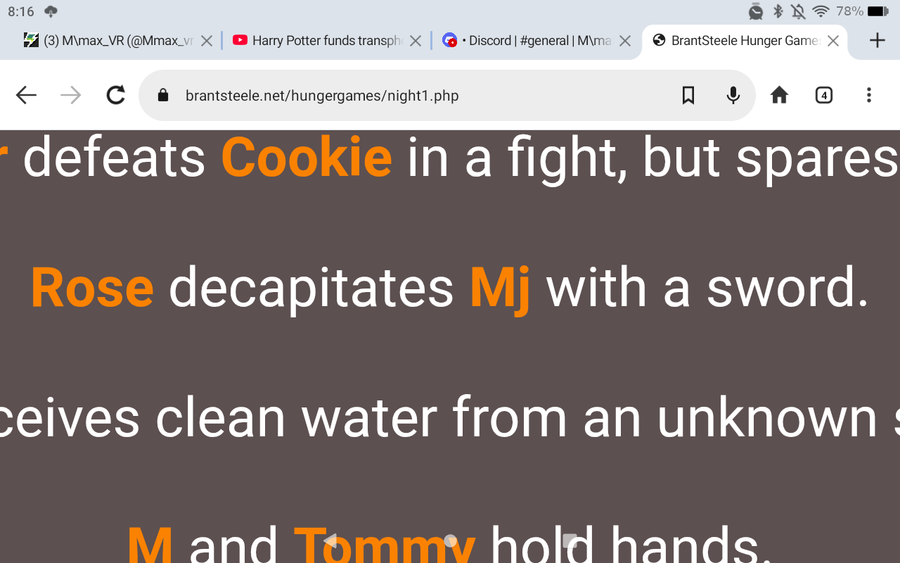Close the BrantSteele Hunger Games tab
Screen dimensions: 900x563
[833, 41]
